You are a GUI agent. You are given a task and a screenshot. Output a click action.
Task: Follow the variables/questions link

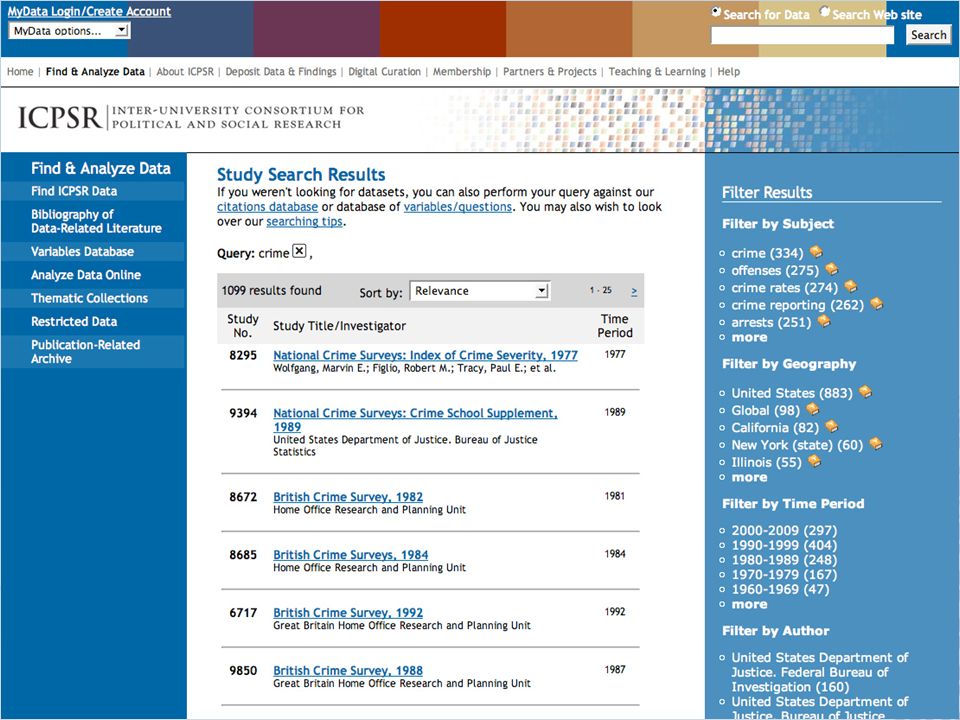click(457, 207)
